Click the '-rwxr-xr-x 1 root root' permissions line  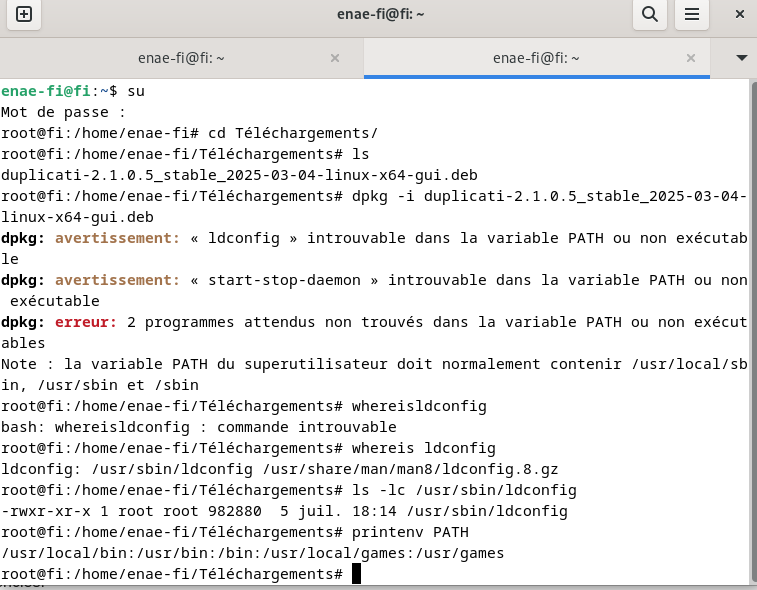click(x=284, y=511)
